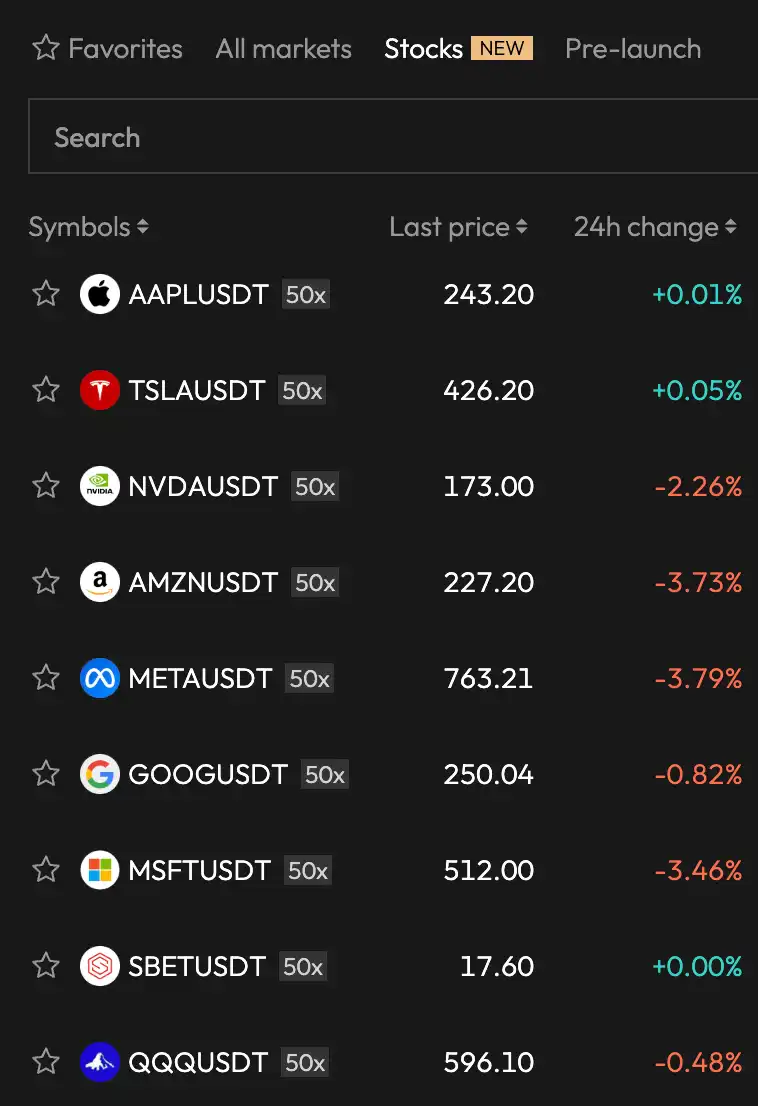Viewport: 758px width, 1106px height.
Task: Click the Amazon logo icon
Action: 99,583
